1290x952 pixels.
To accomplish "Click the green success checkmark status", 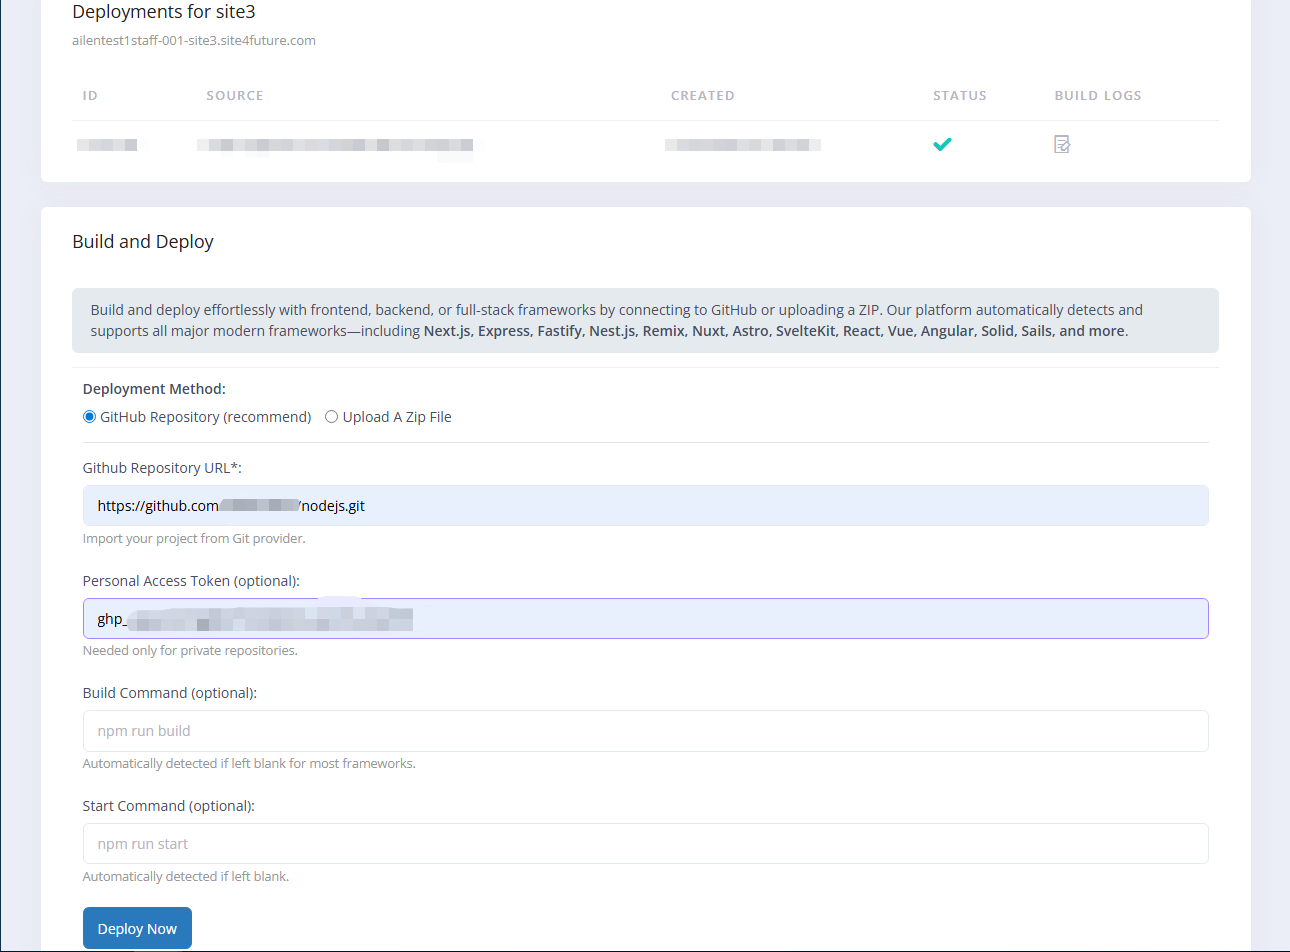I will [942, 145].
